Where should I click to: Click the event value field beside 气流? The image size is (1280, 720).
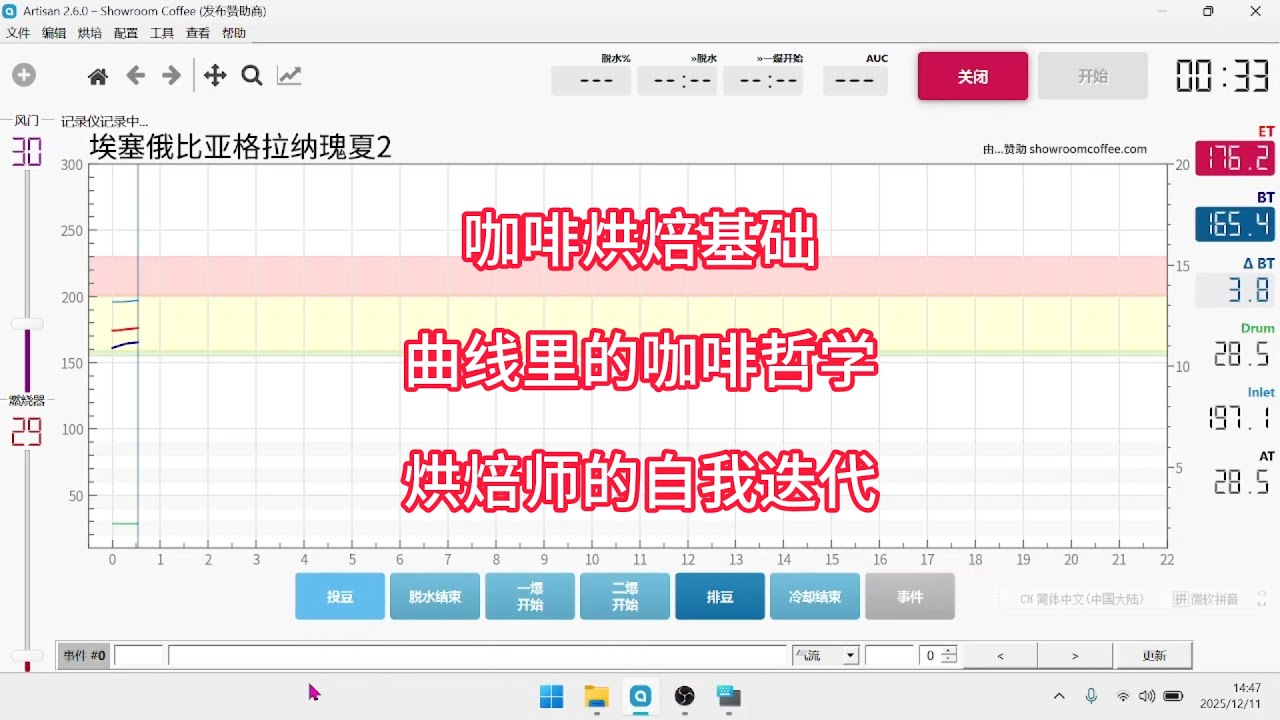(890, 656)
